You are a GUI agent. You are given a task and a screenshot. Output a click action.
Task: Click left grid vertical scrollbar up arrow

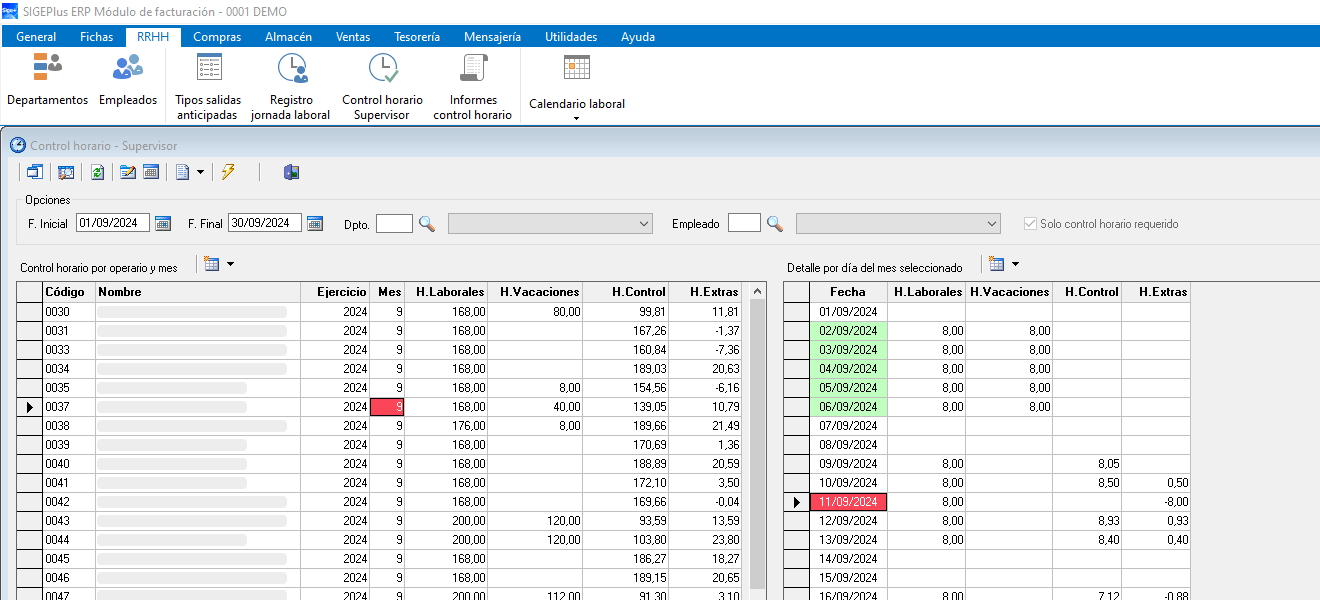tap(757, 291)
